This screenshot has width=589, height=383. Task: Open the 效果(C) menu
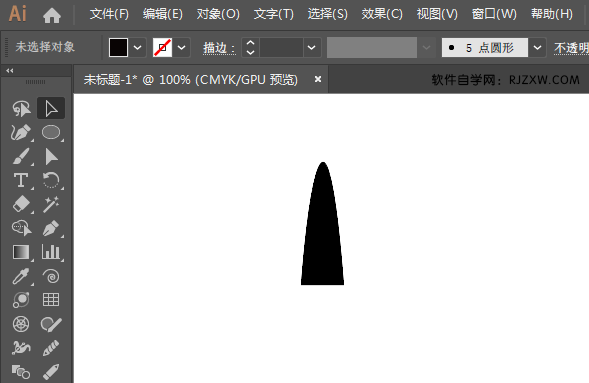[382, 14]
